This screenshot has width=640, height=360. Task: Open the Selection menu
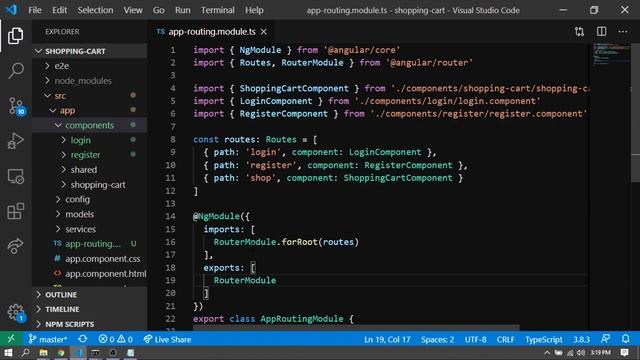pos(95,10)
